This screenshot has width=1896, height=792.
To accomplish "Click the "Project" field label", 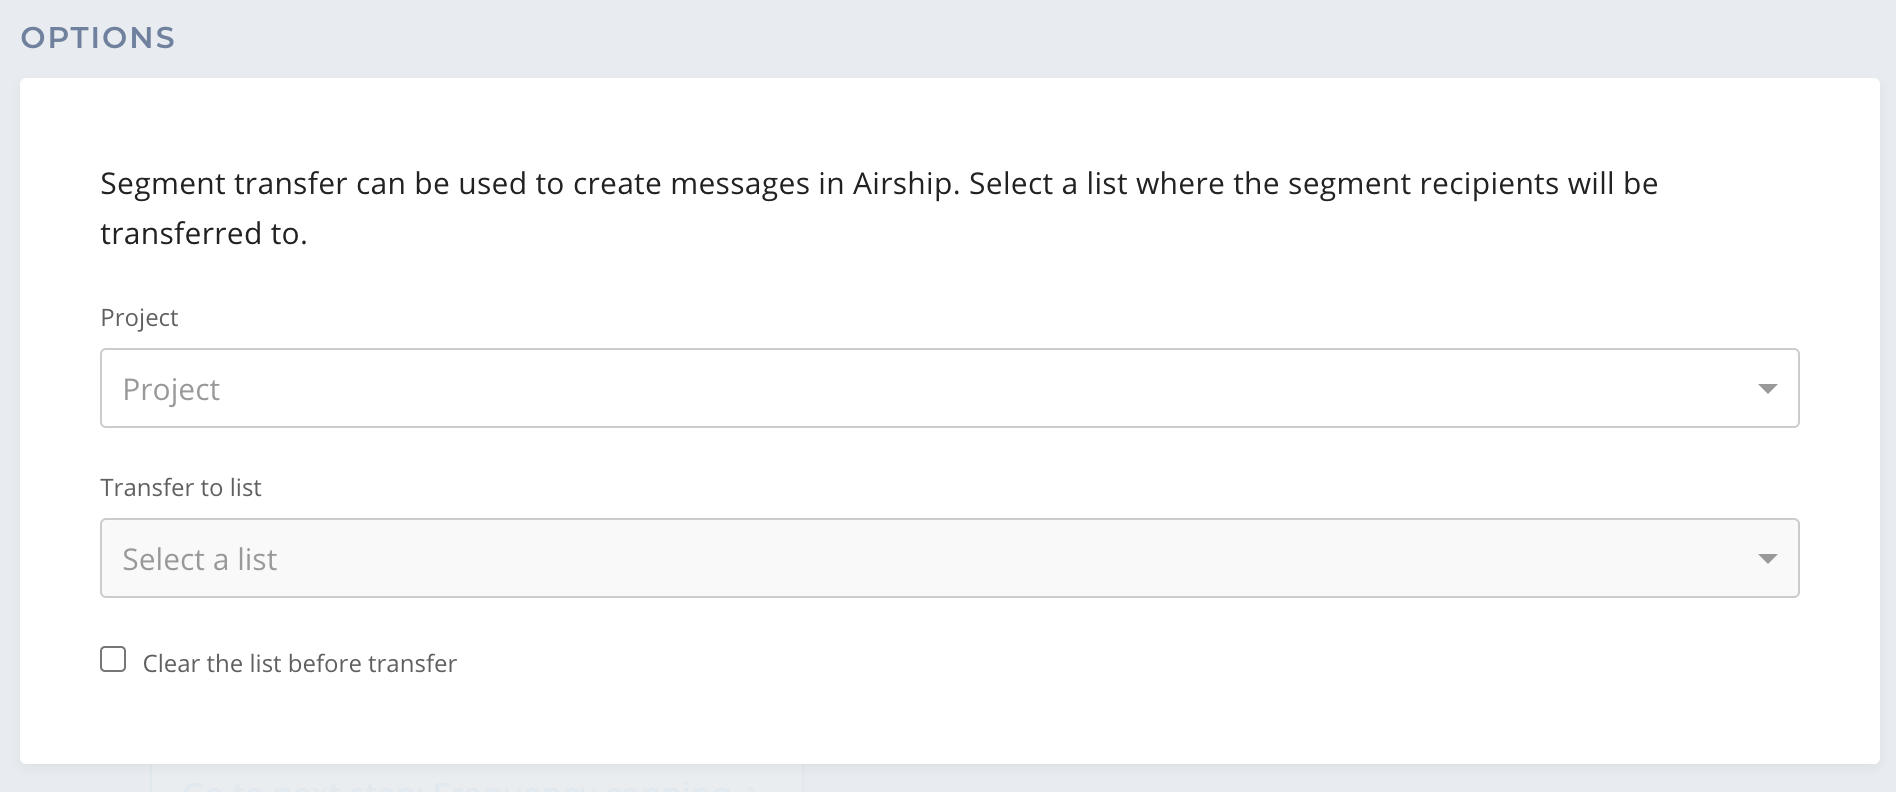I will tap(139, 318).
